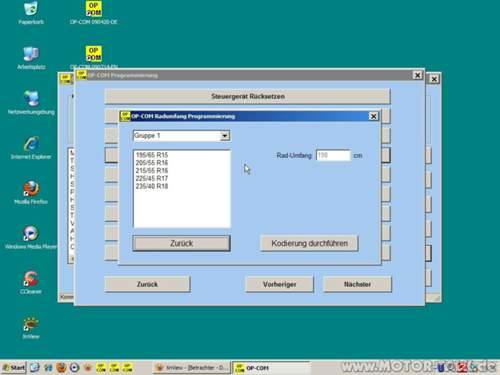Click Kodierung durchführen button
Image resolution: width=500 pixels, height=375 pixels.
tap(309, 243)
